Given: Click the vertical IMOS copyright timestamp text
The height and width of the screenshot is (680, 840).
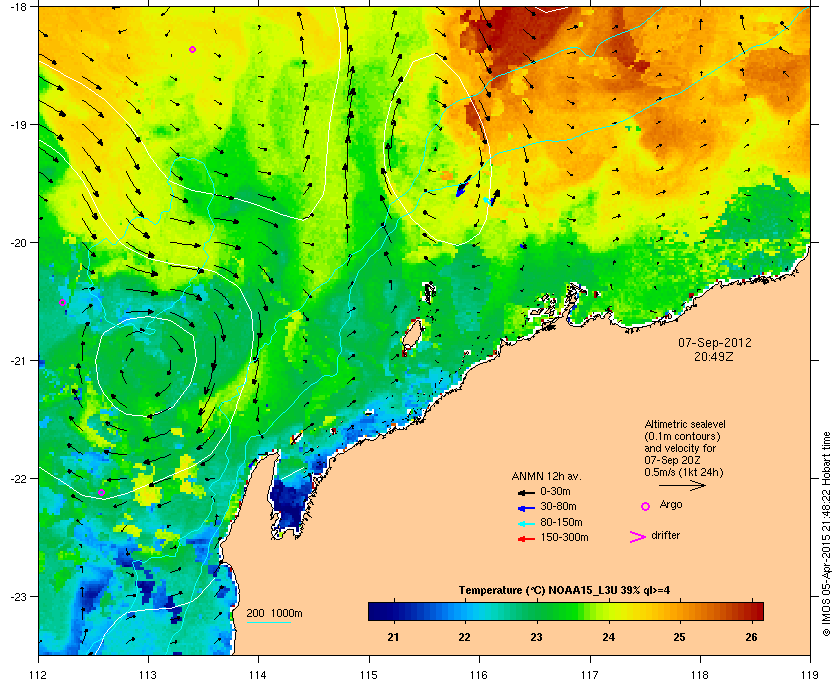Looking at the screenshot, I should [x=827, y=534].
